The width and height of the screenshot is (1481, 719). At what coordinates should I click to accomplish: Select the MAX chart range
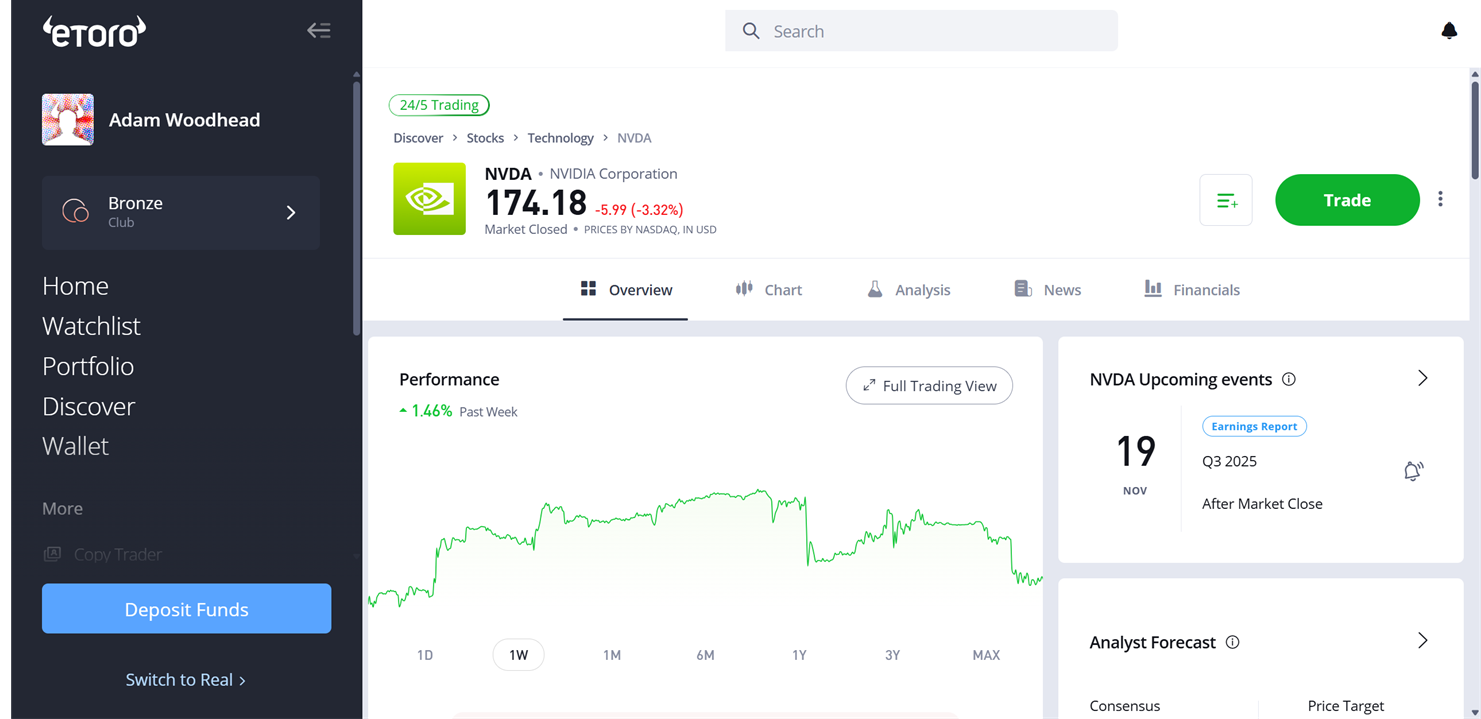tap(986, 655)
